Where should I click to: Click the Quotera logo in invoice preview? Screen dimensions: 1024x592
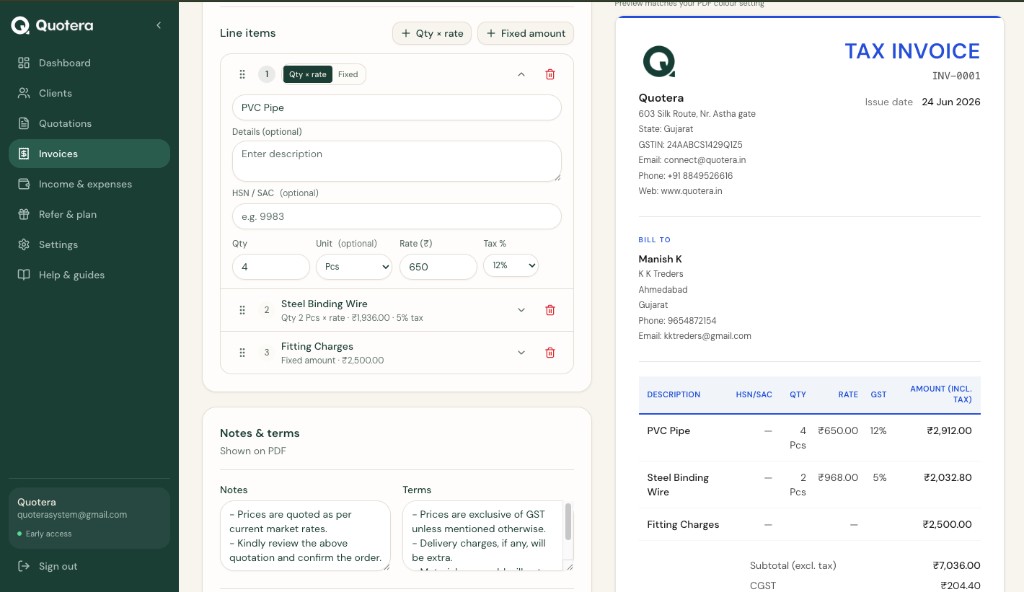coord(659,61)
